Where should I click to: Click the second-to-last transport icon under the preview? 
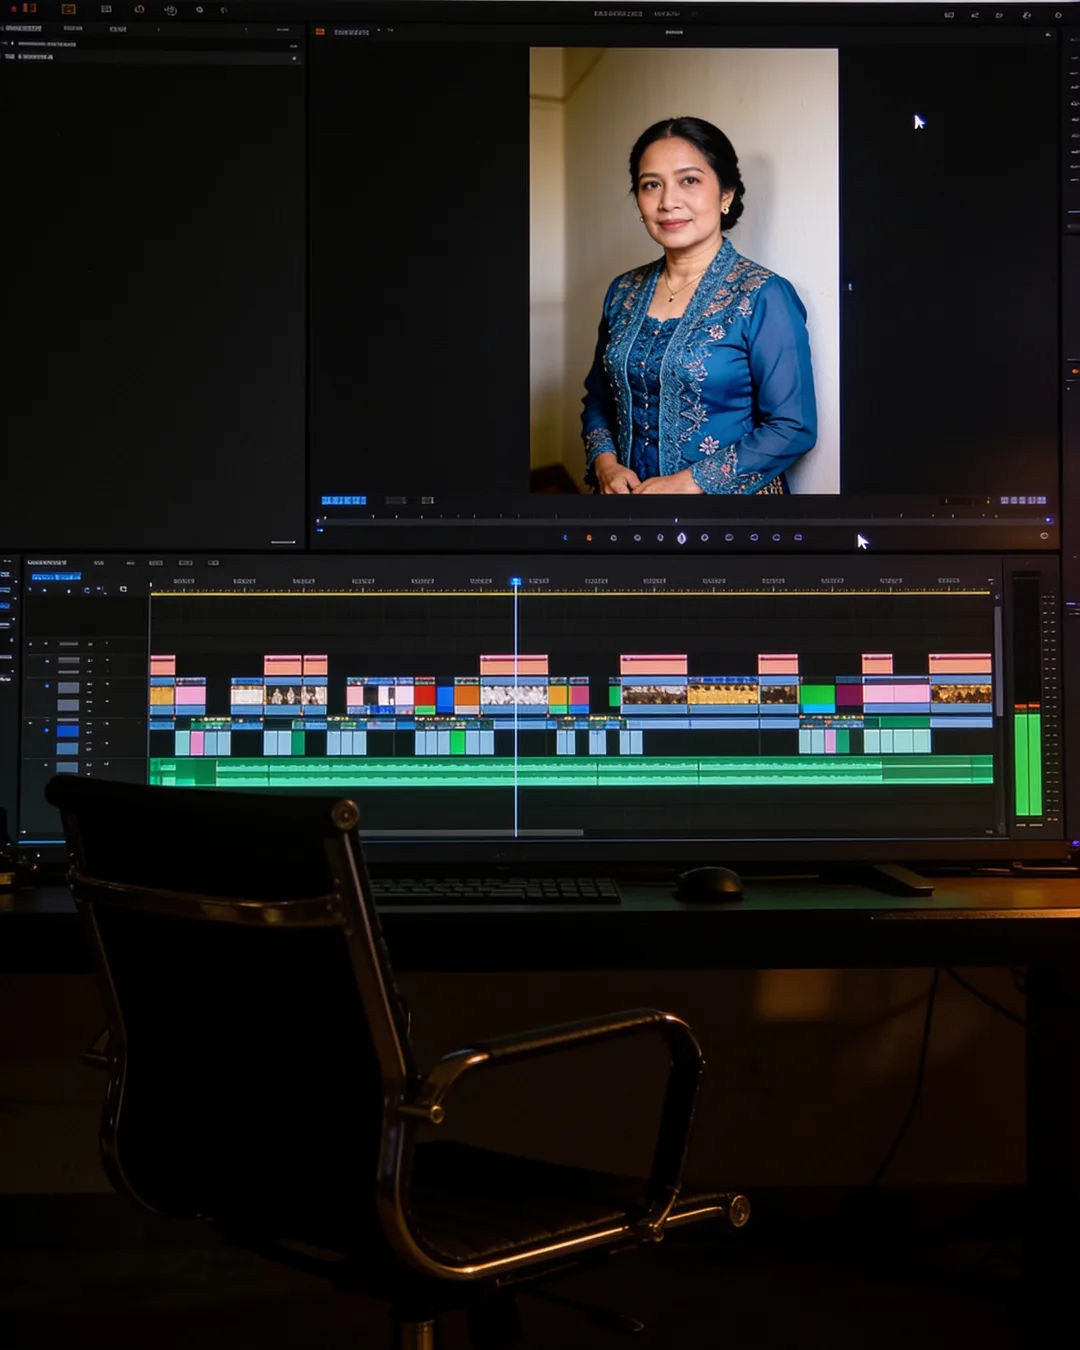tap(776, 538)
